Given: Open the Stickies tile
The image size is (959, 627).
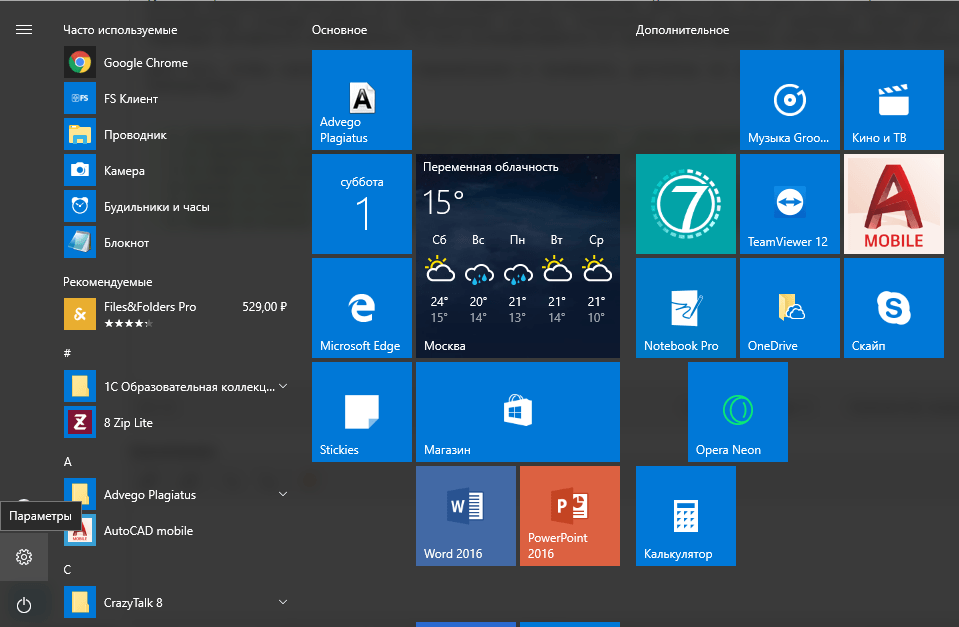Looking at the screenshot, I should click(x=361, y=412).
